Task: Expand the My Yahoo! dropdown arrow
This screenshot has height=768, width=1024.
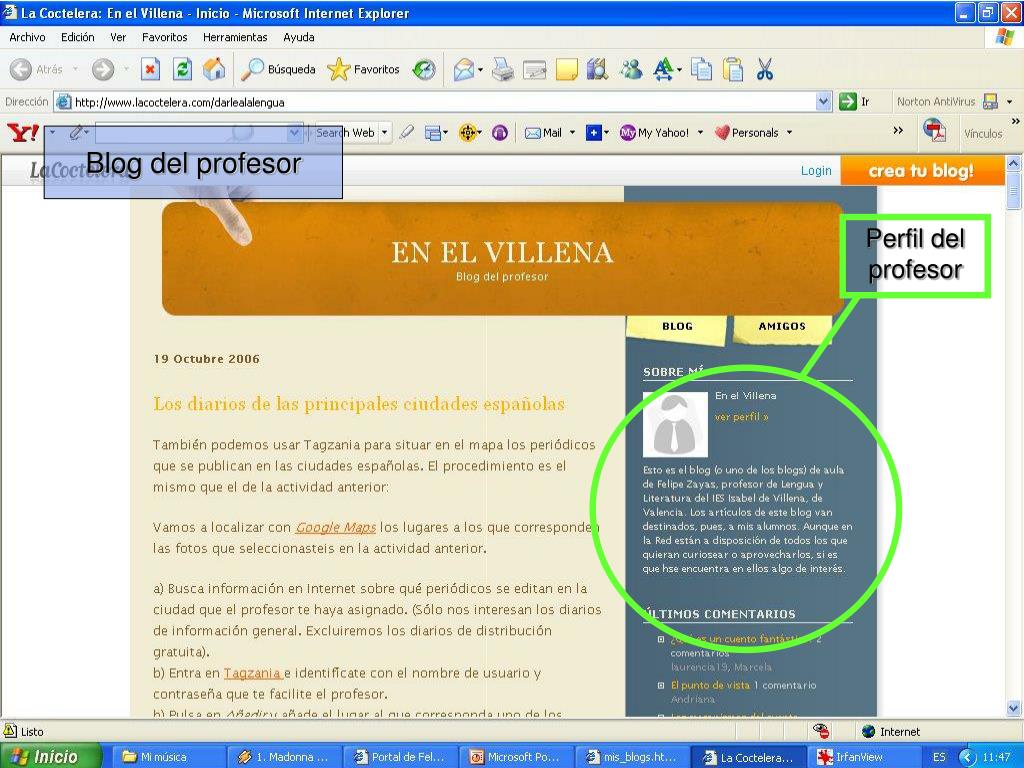Action: 700,133
